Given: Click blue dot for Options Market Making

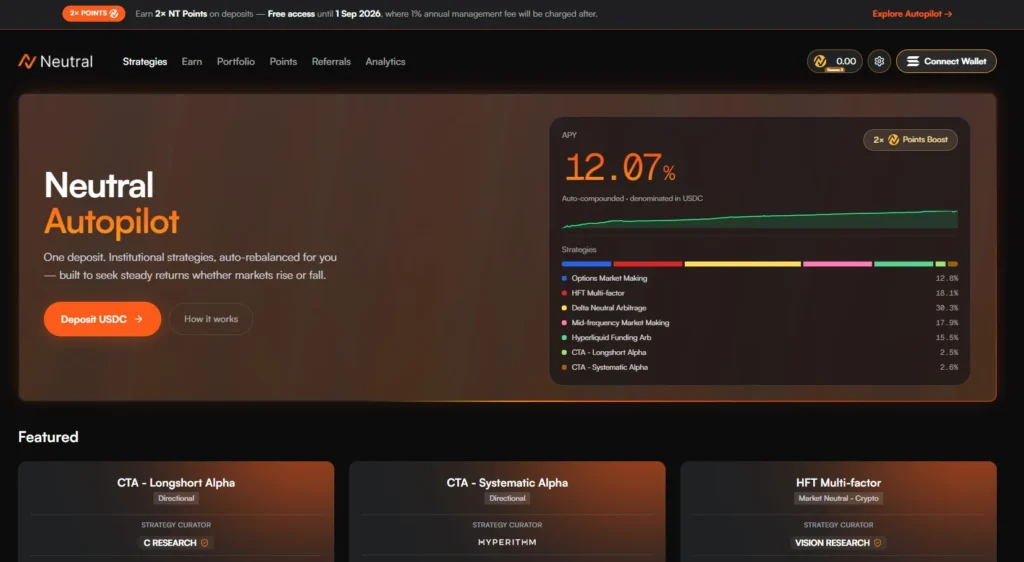Looking at the screenshot, I should 564,278.
